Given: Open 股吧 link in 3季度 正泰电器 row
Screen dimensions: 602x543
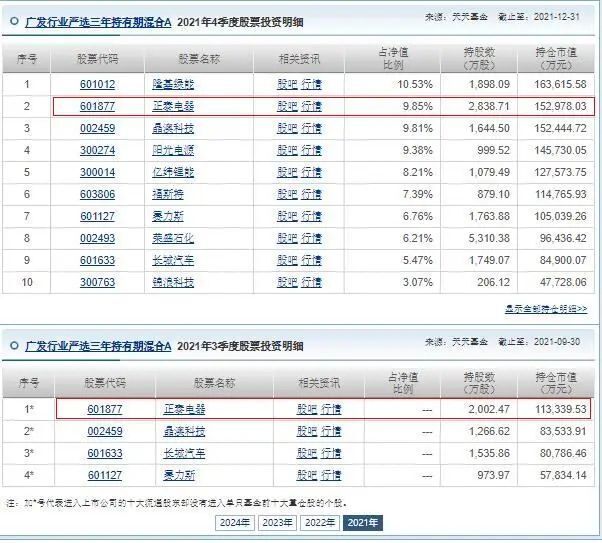Looking at the screenshot, I should click(x=307, y=409).
